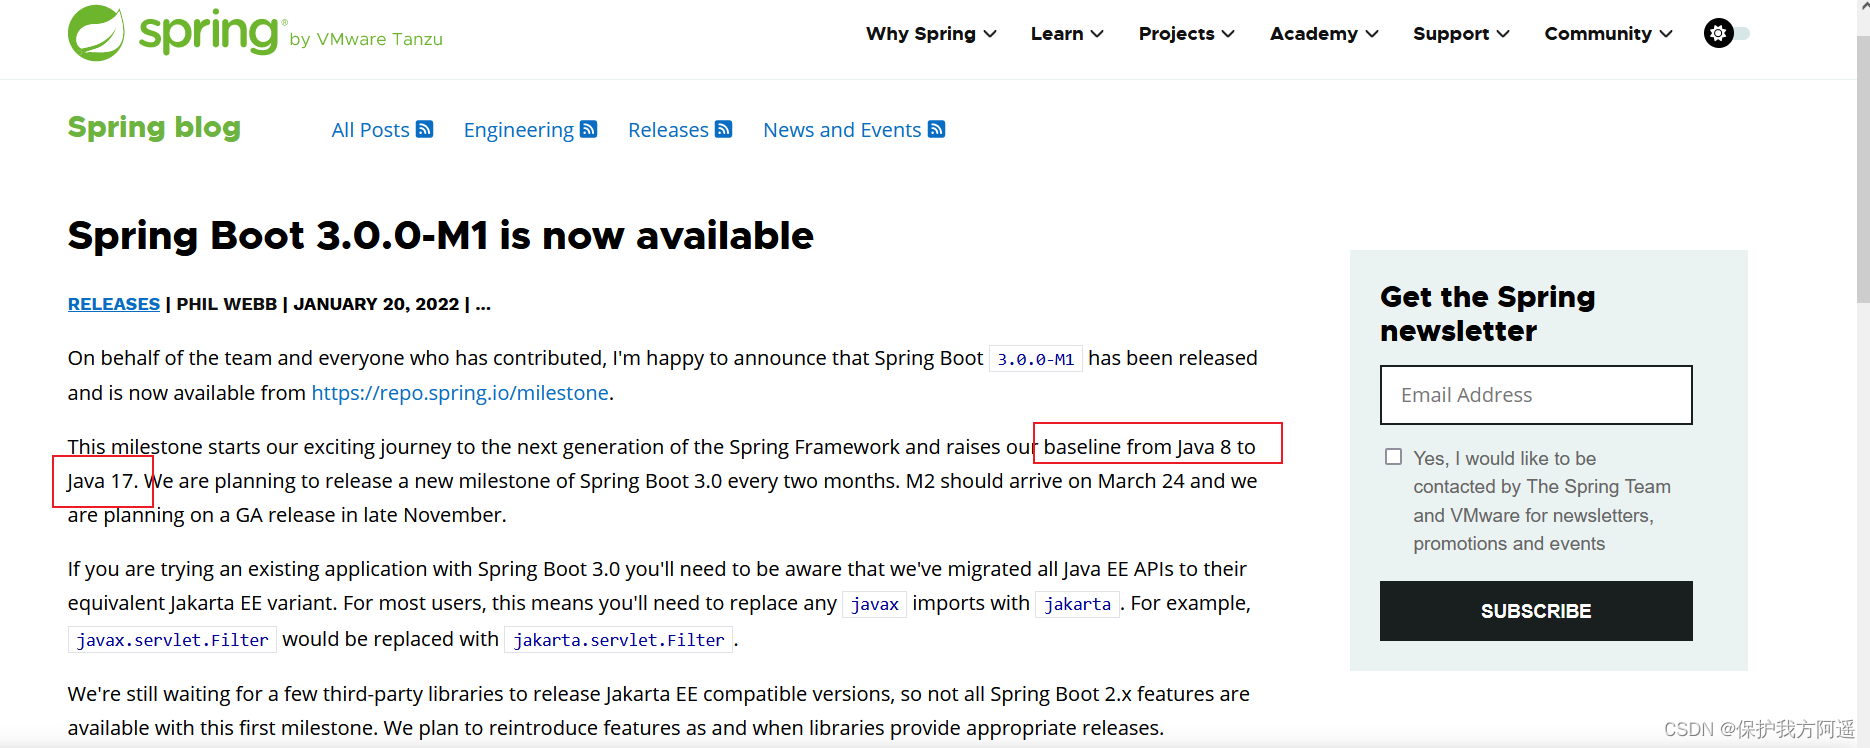Click the 'jakarta' inline code text

[1078, 604]
